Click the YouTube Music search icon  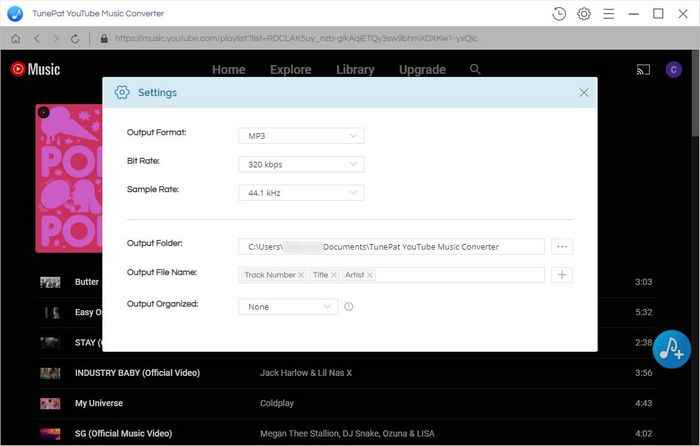pos(475,69)
